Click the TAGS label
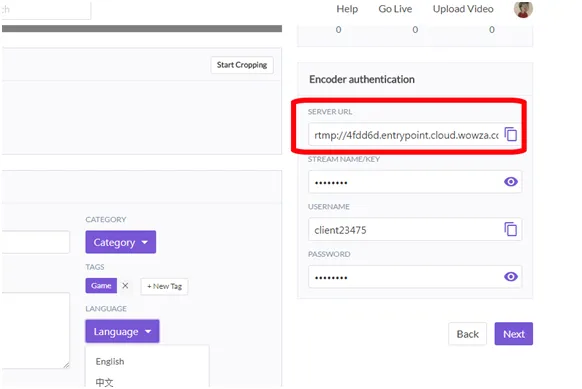This screenshot has width=582, height=389. (x=95, y=267)
